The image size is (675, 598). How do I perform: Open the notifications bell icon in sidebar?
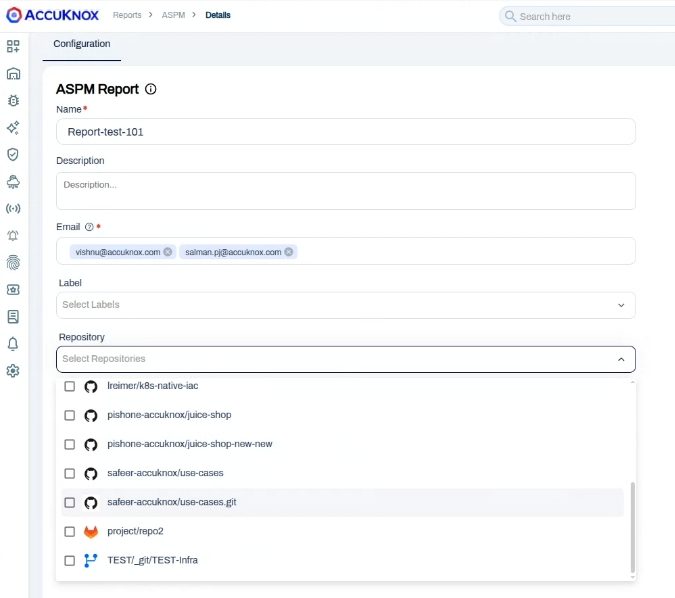click(13, 344)
